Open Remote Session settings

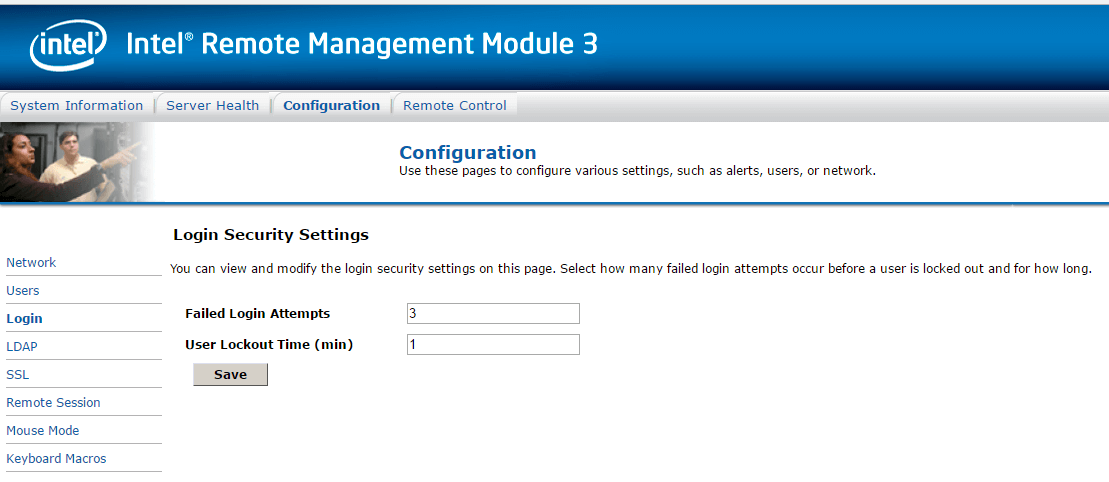tap(53, 403)
